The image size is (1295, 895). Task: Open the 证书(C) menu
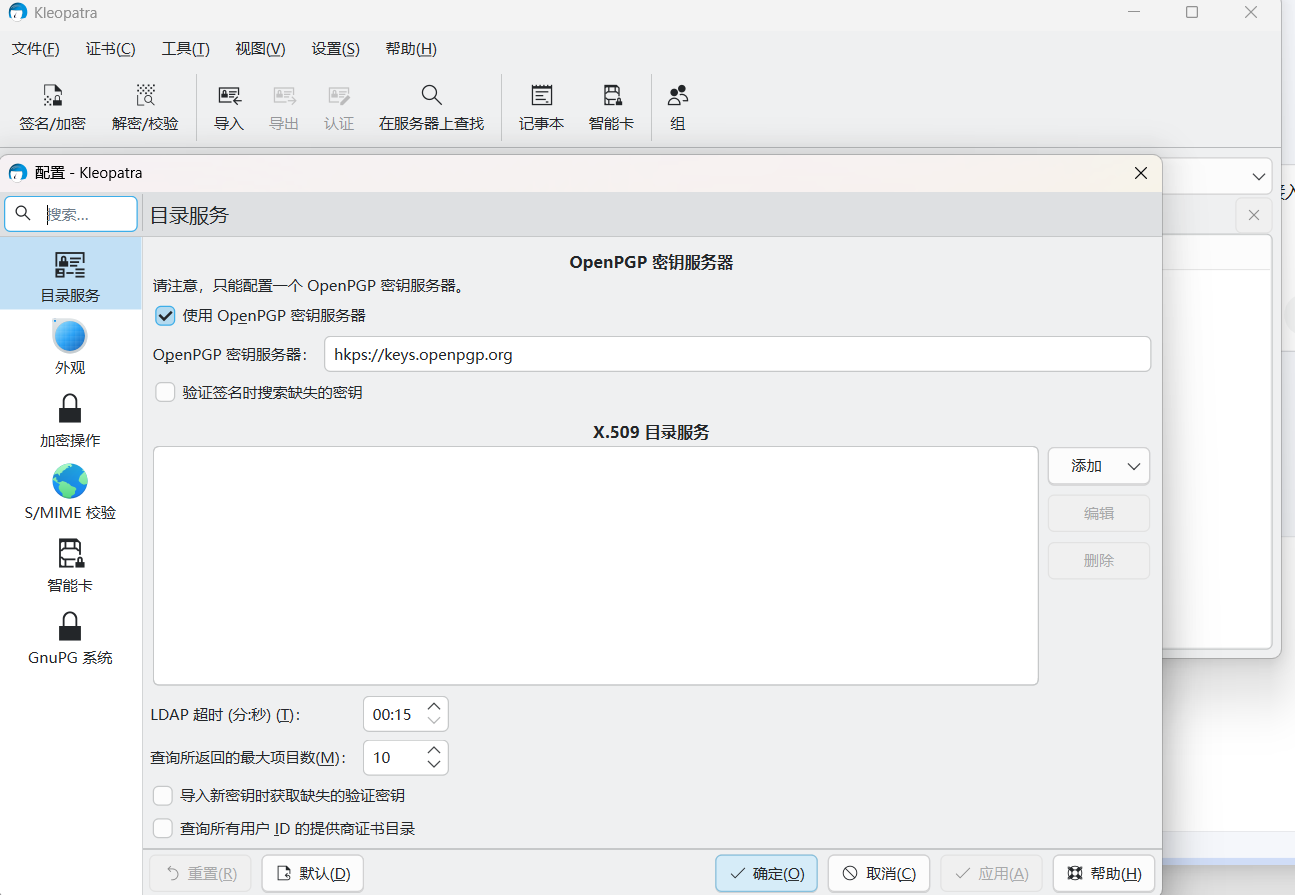pyautogui.click(x=110, y=49)
